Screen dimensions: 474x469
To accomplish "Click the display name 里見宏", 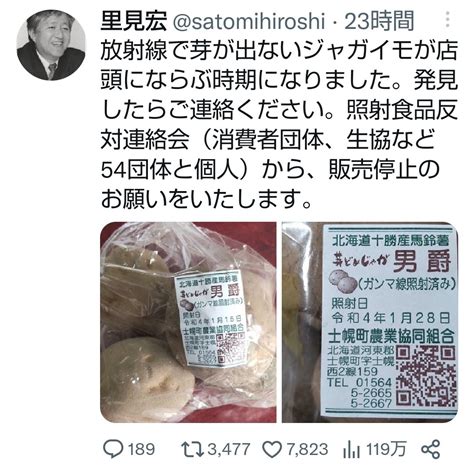I will pos(134,21).
